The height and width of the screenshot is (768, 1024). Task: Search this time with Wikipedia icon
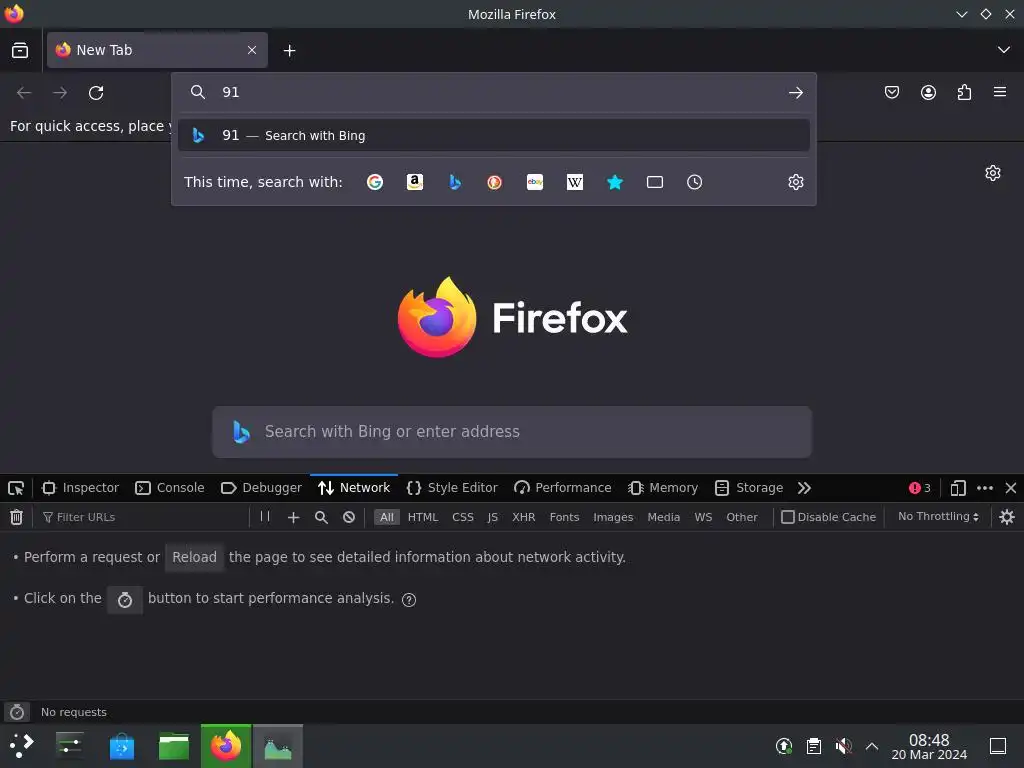click(575, 182)
